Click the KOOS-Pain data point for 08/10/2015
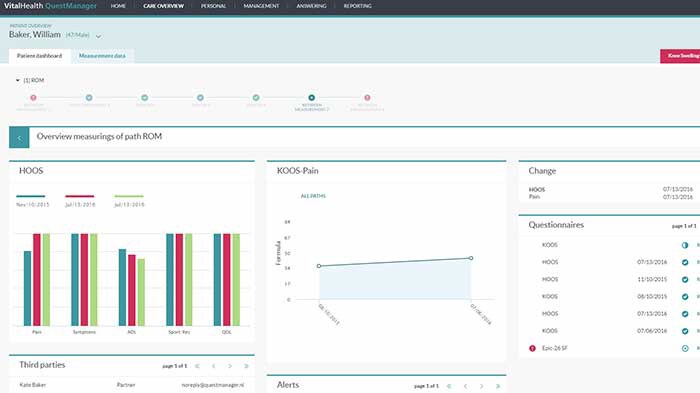The image size is (700, 393). 319,266
